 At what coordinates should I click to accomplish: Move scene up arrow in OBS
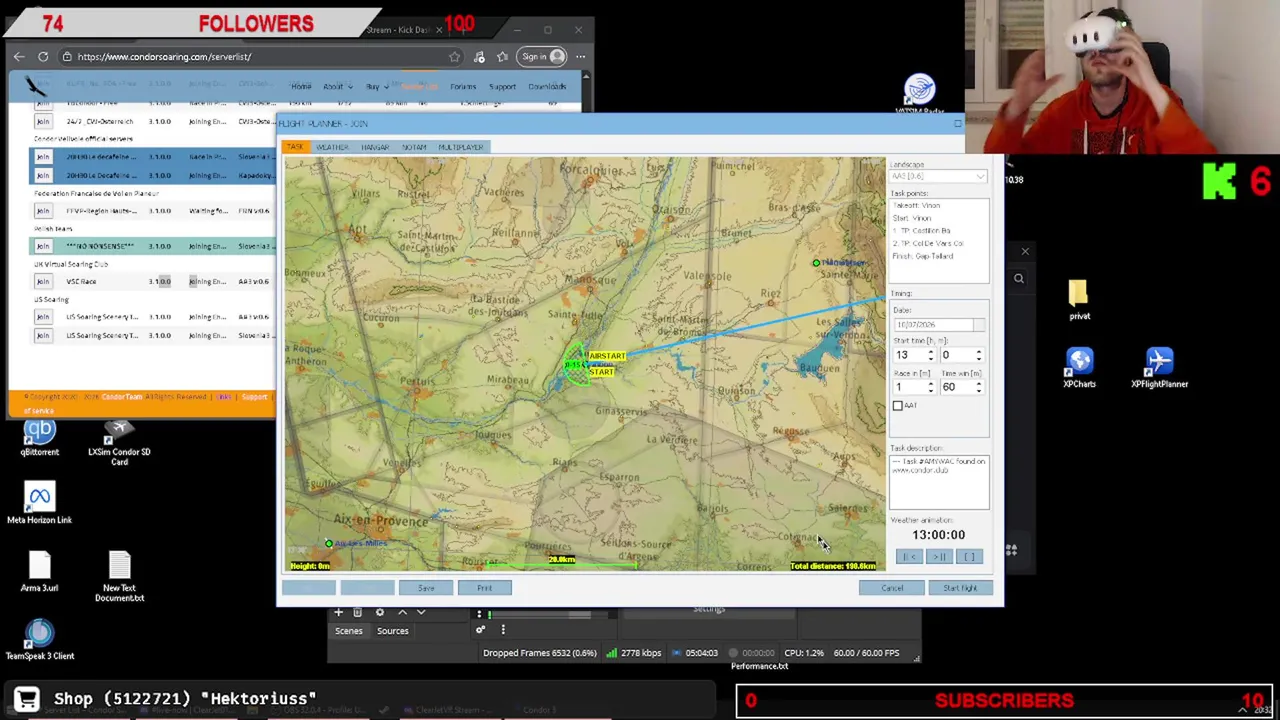coord(402,612)
